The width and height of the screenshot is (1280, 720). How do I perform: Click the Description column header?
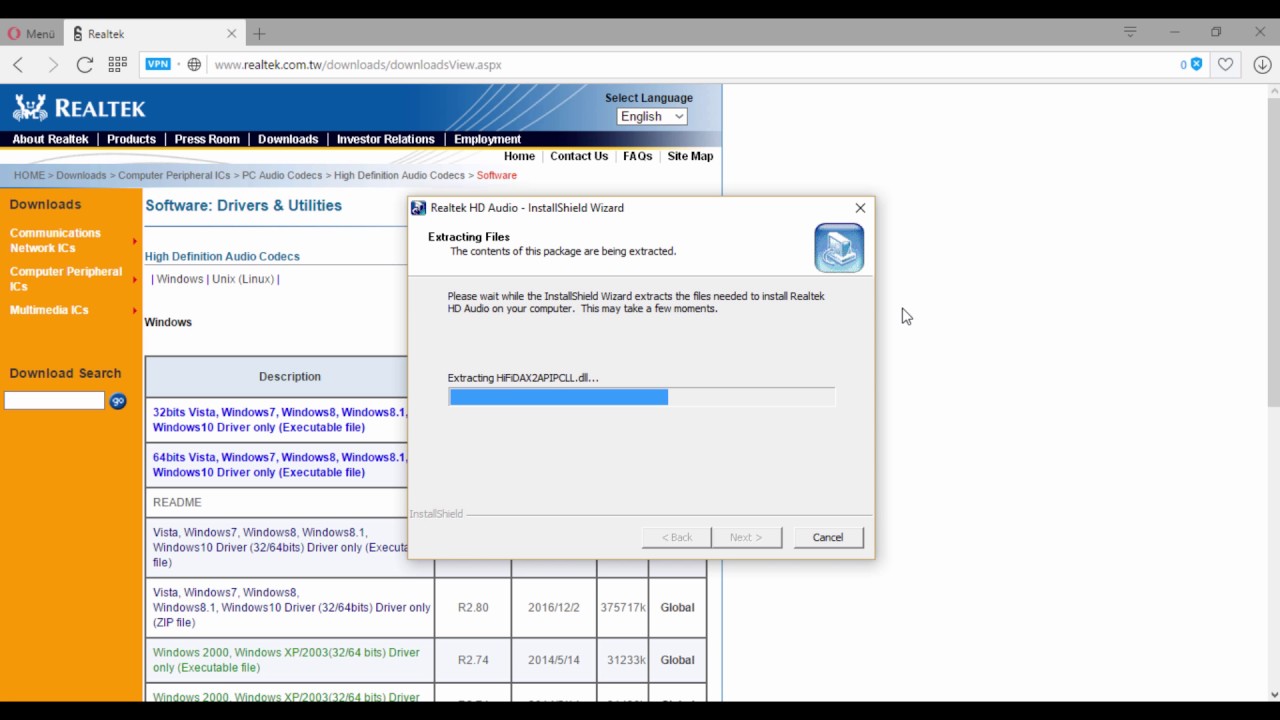pyautogui.click(x=290, y=377)
